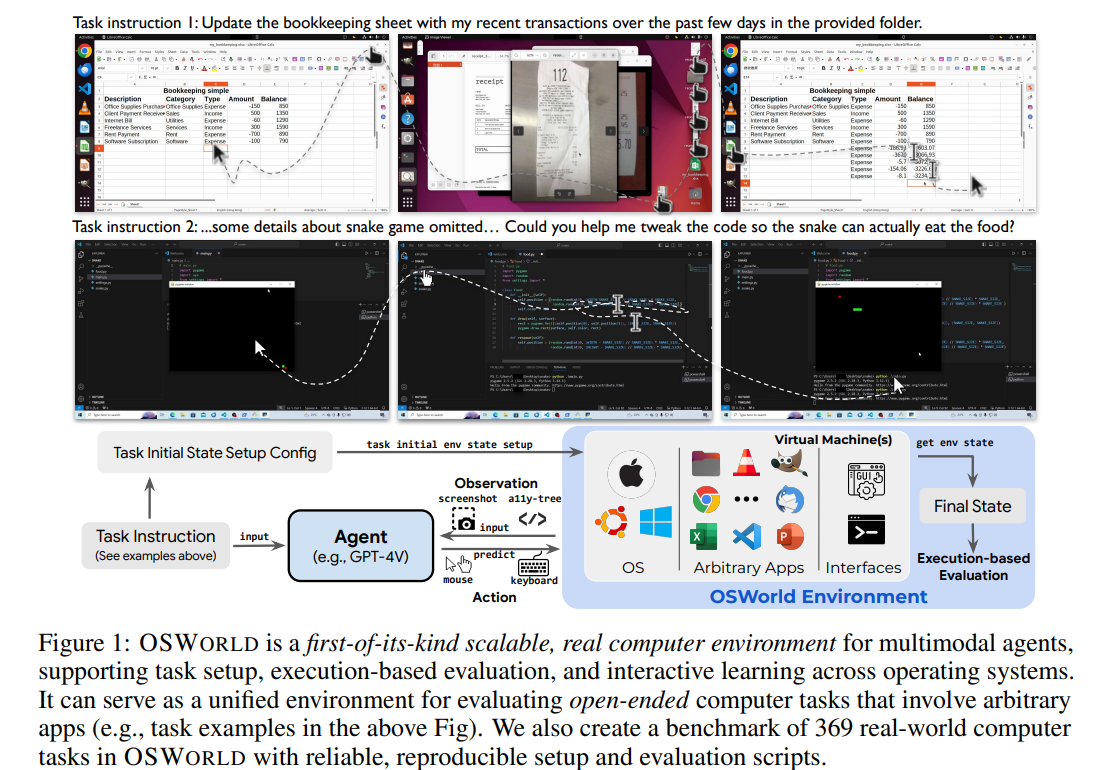The width and height of the screenshot is (1103, 770).
Task: Open the Thunderbird icon in Arbitrary Apps
Action: click(789, 499)
